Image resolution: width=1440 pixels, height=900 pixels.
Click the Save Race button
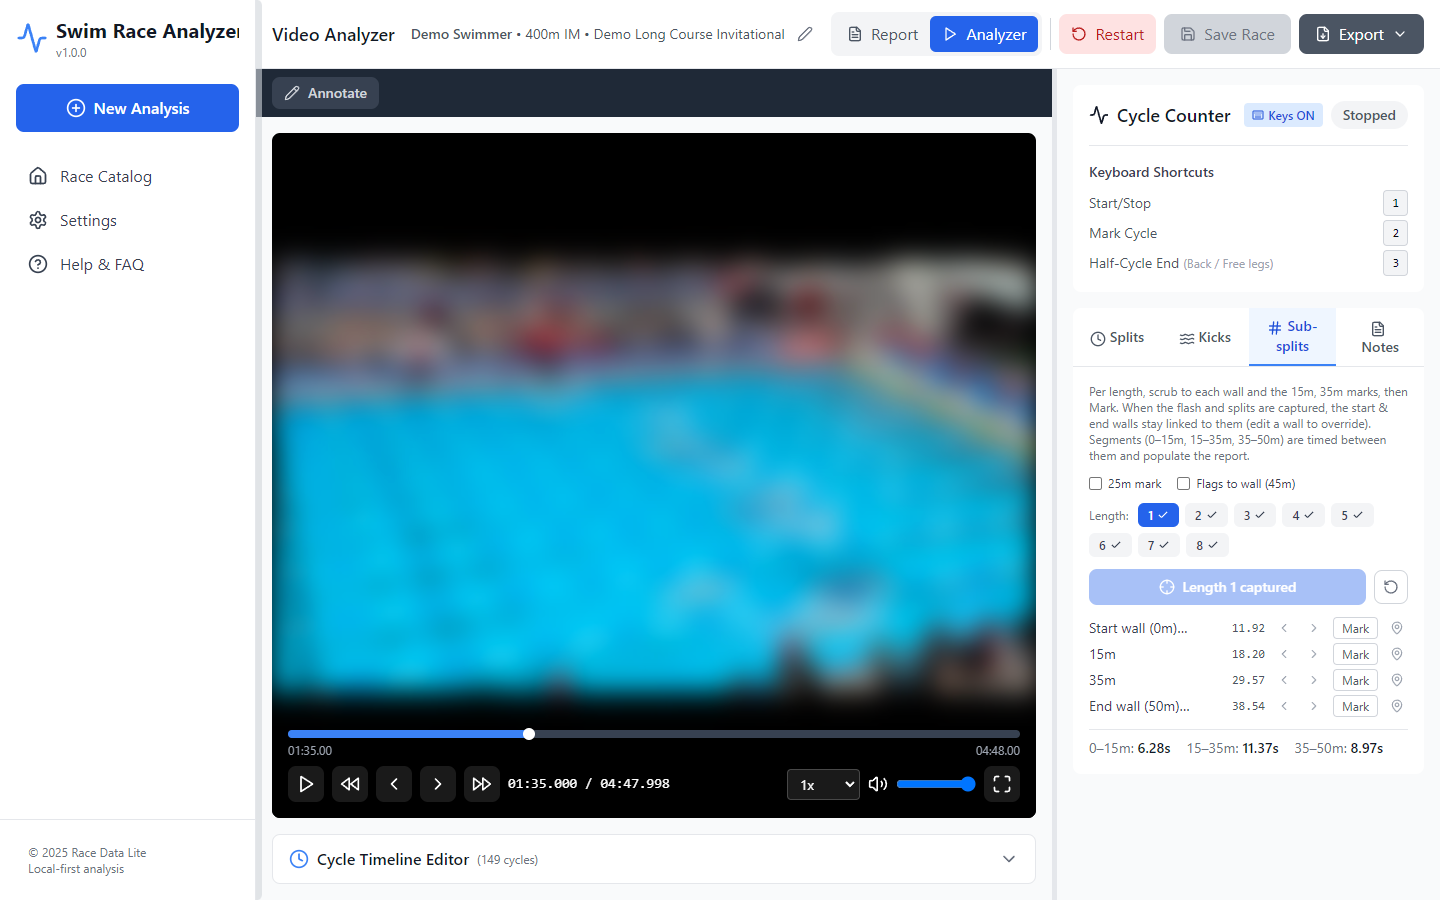1227,34
